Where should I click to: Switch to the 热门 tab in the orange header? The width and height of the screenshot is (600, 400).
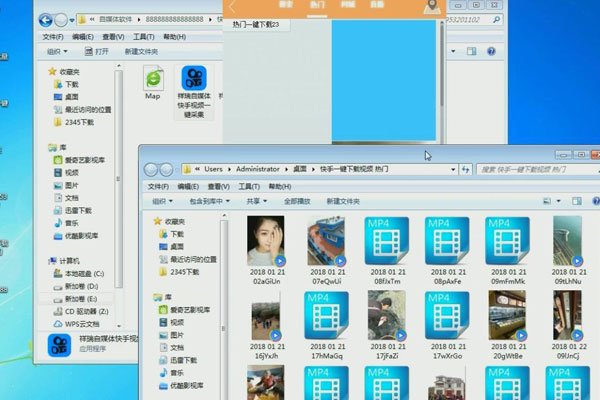(317, 5)
